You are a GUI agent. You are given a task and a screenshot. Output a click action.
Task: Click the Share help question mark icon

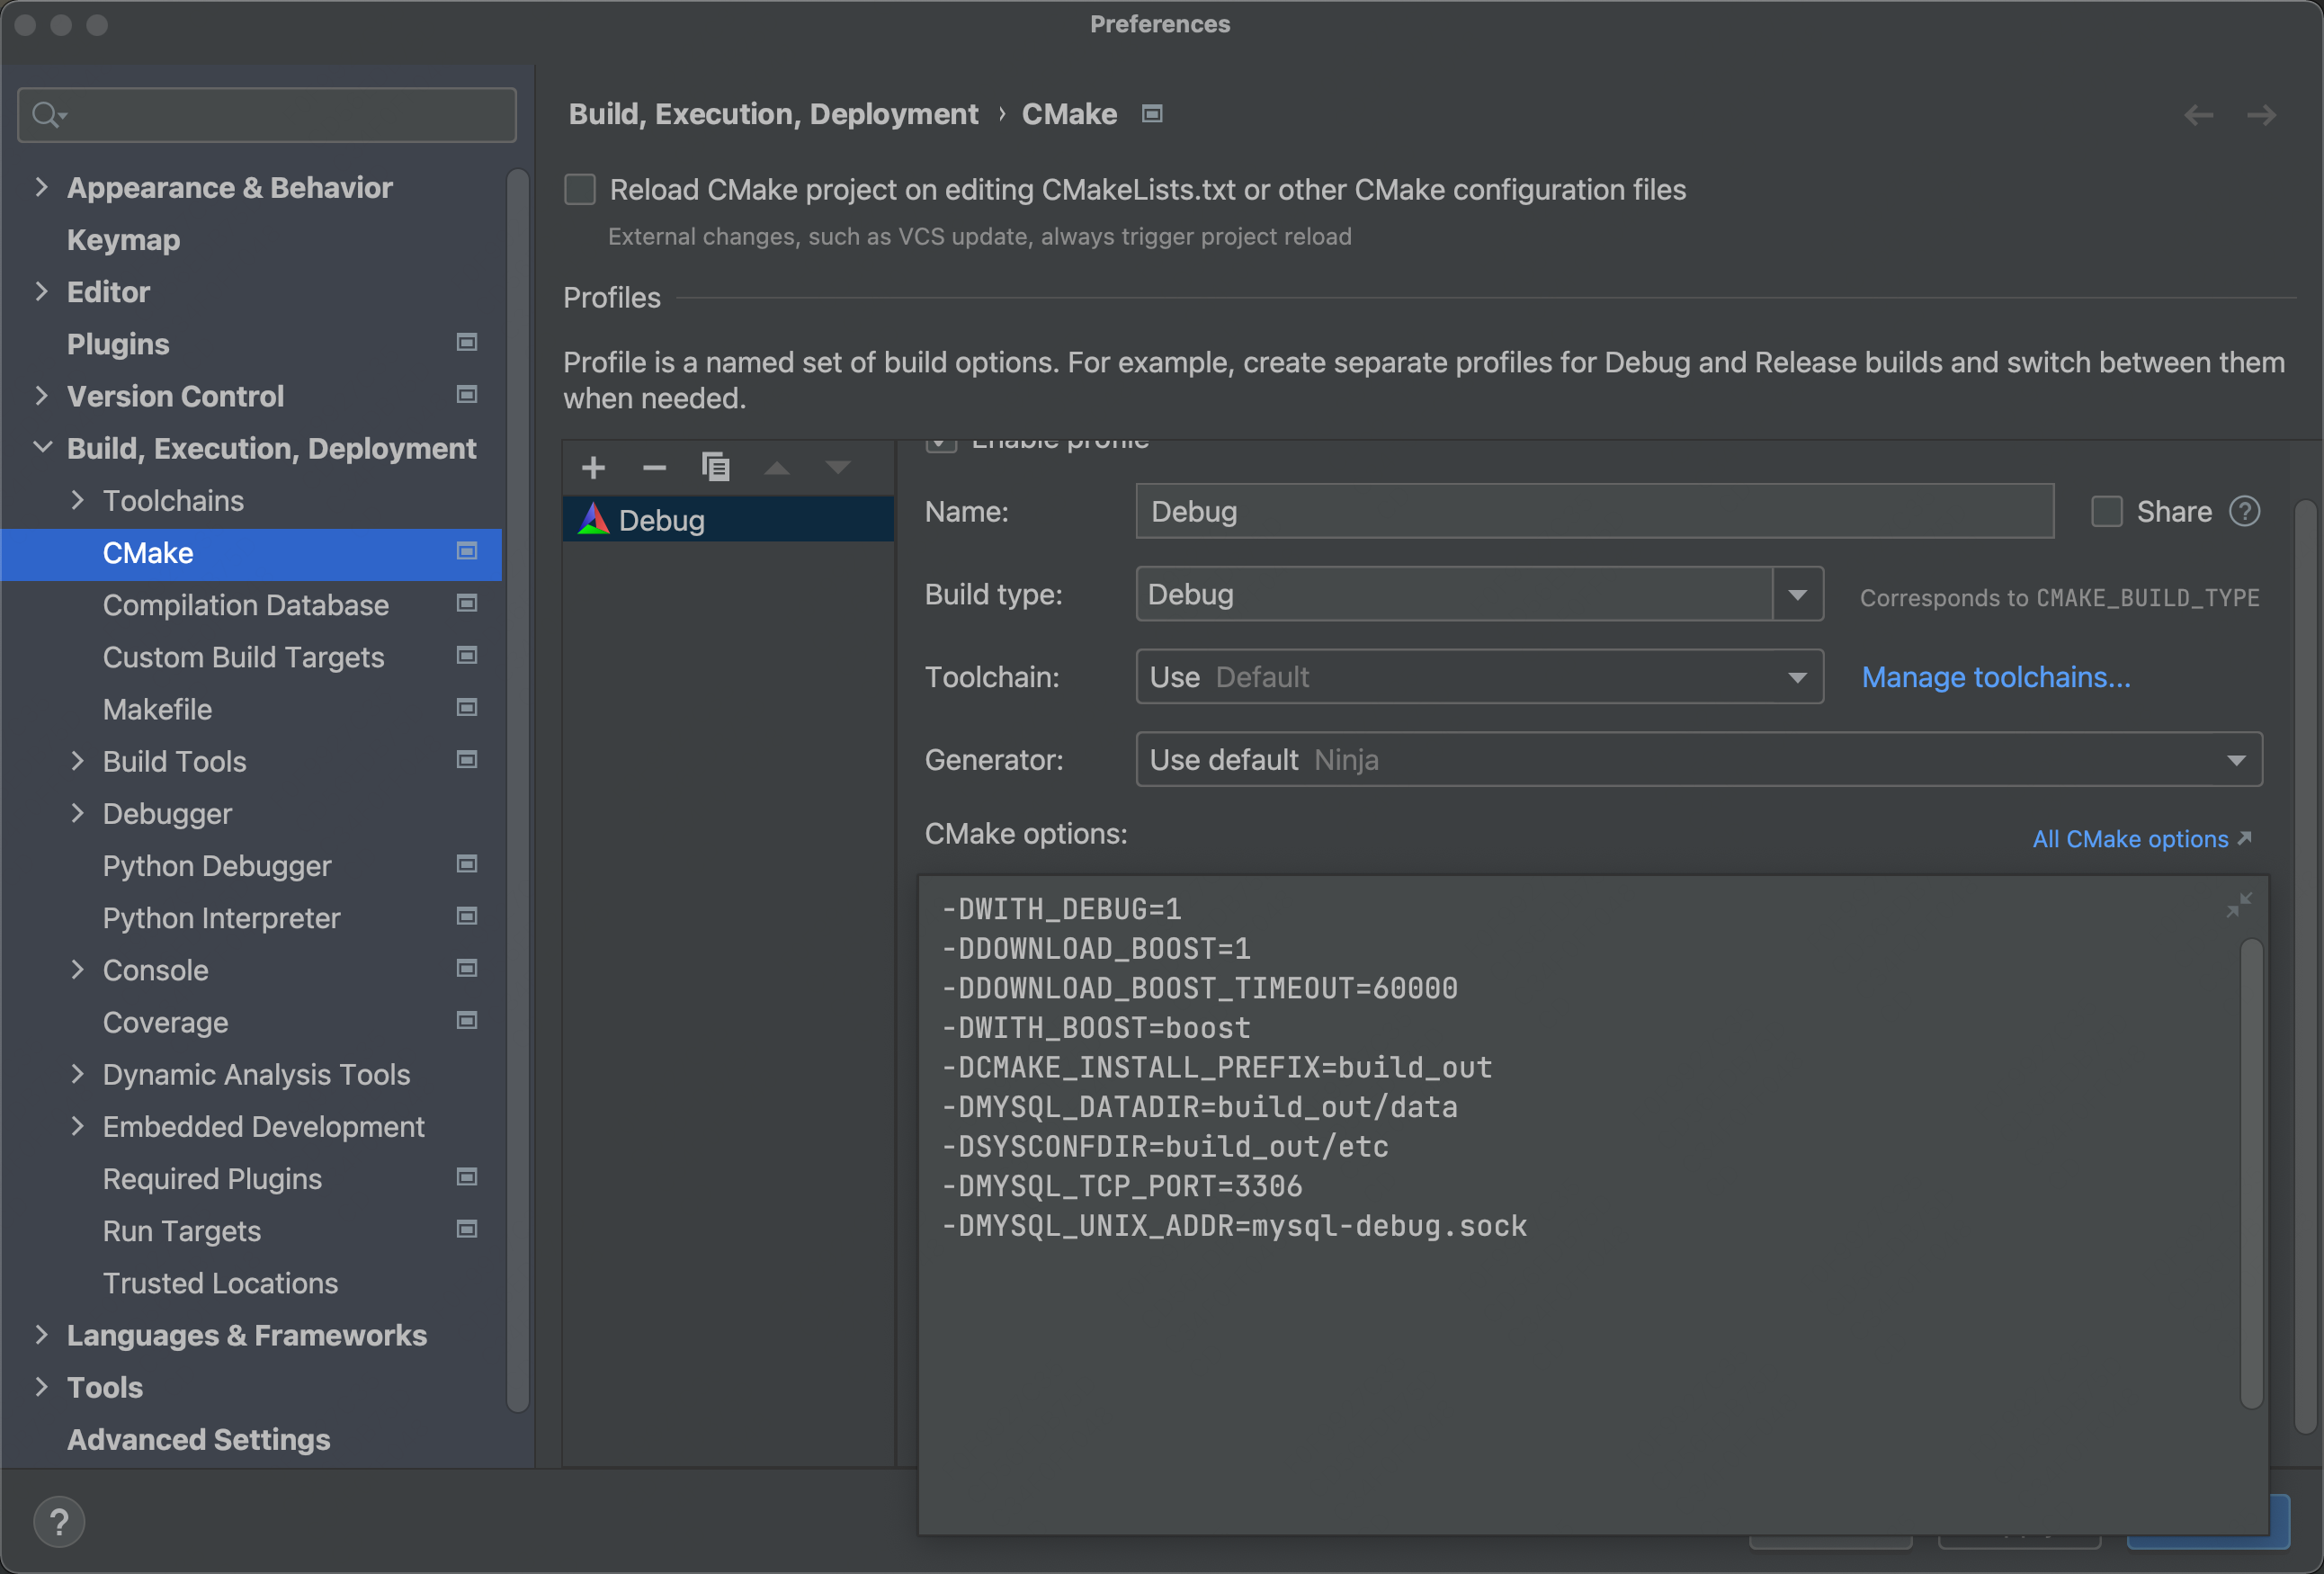point(2245,512)
